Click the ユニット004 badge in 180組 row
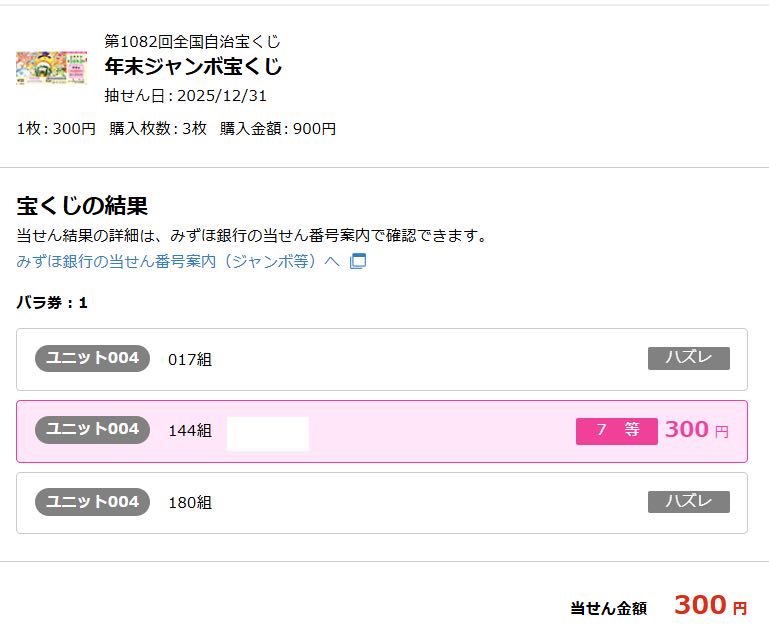 coord(93,502)
